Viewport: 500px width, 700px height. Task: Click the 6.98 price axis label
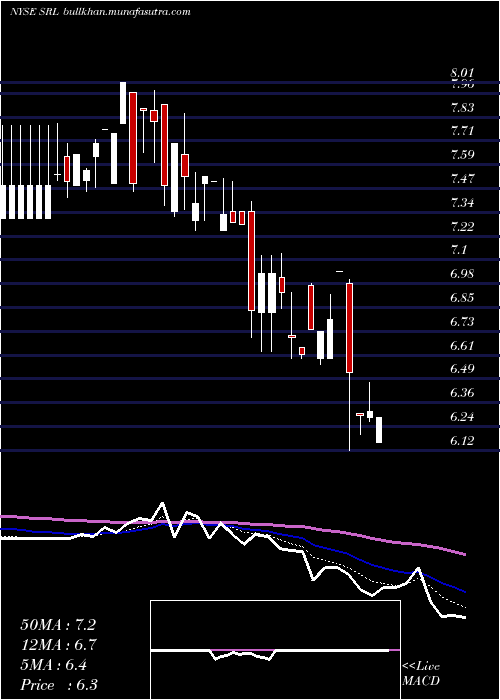(462, 274)
